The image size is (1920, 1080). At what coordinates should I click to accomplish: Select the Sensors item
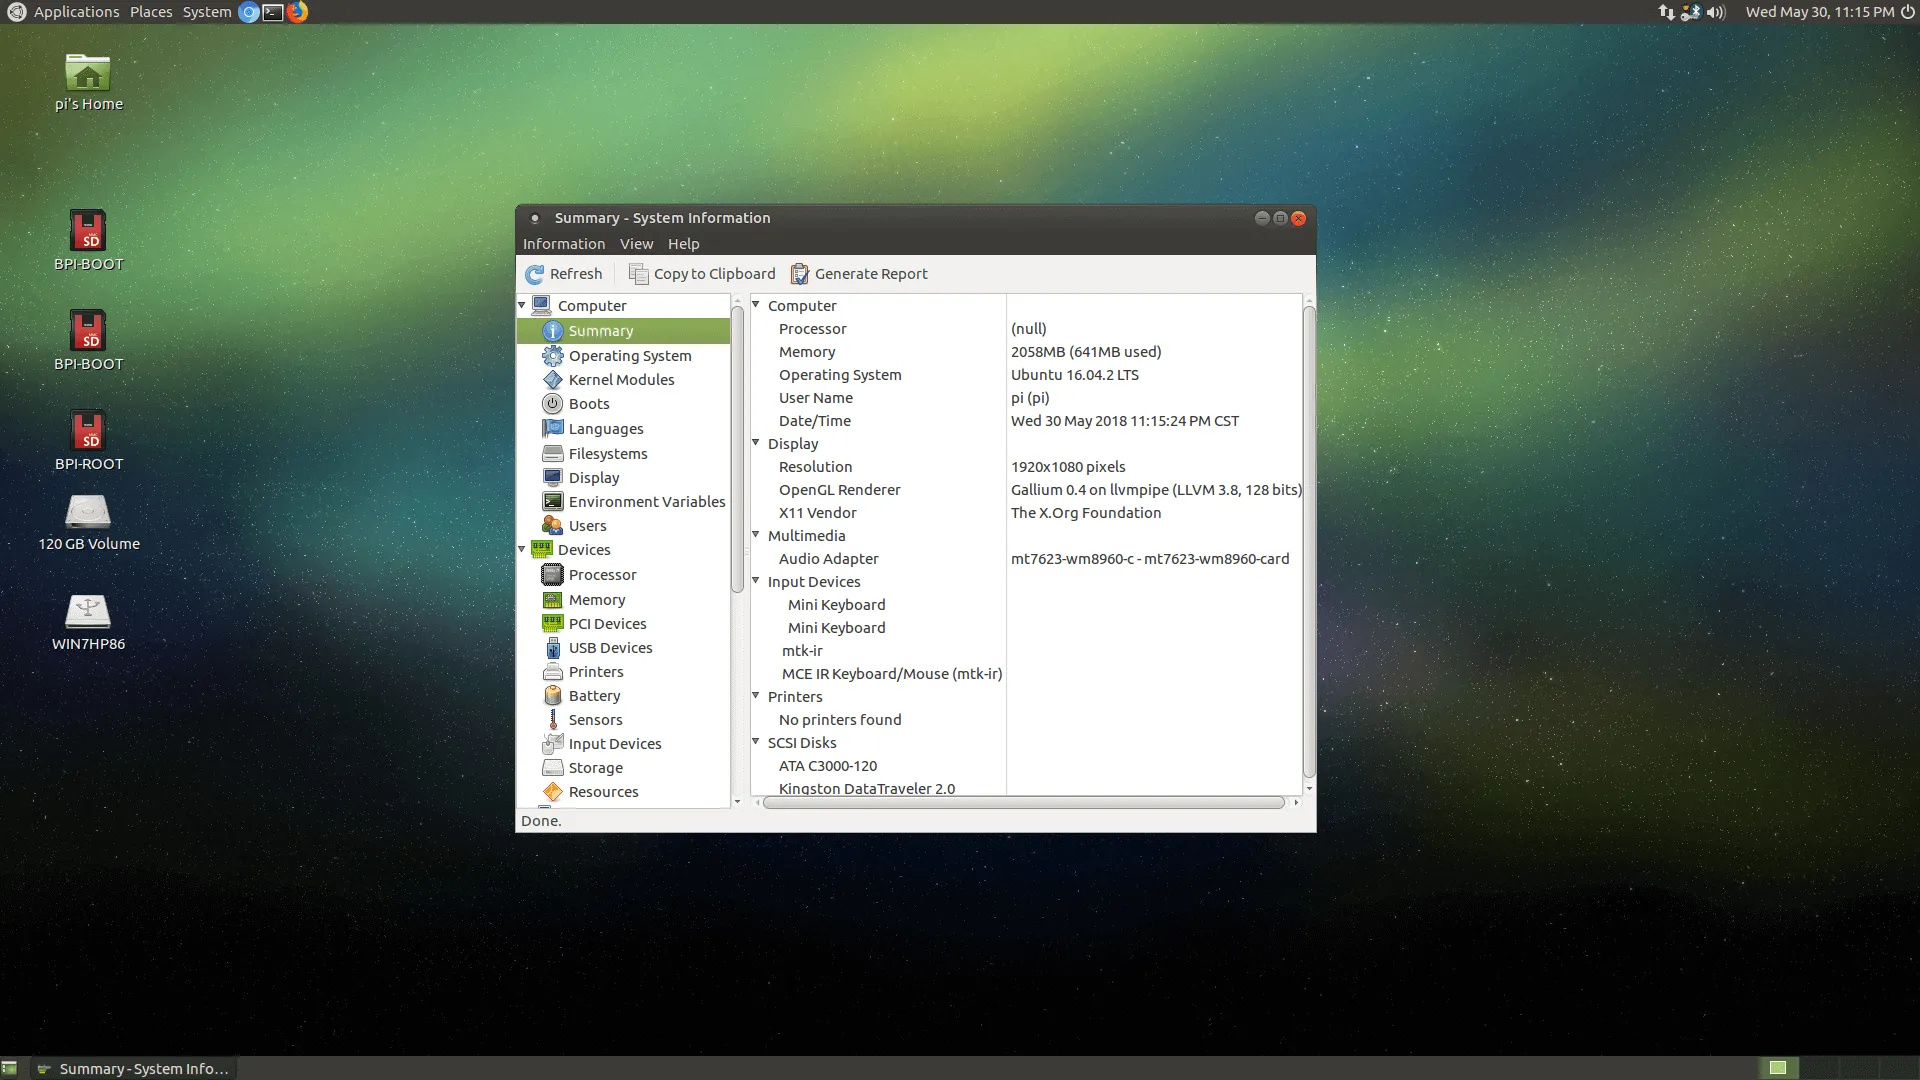click(x=595, y=720)
